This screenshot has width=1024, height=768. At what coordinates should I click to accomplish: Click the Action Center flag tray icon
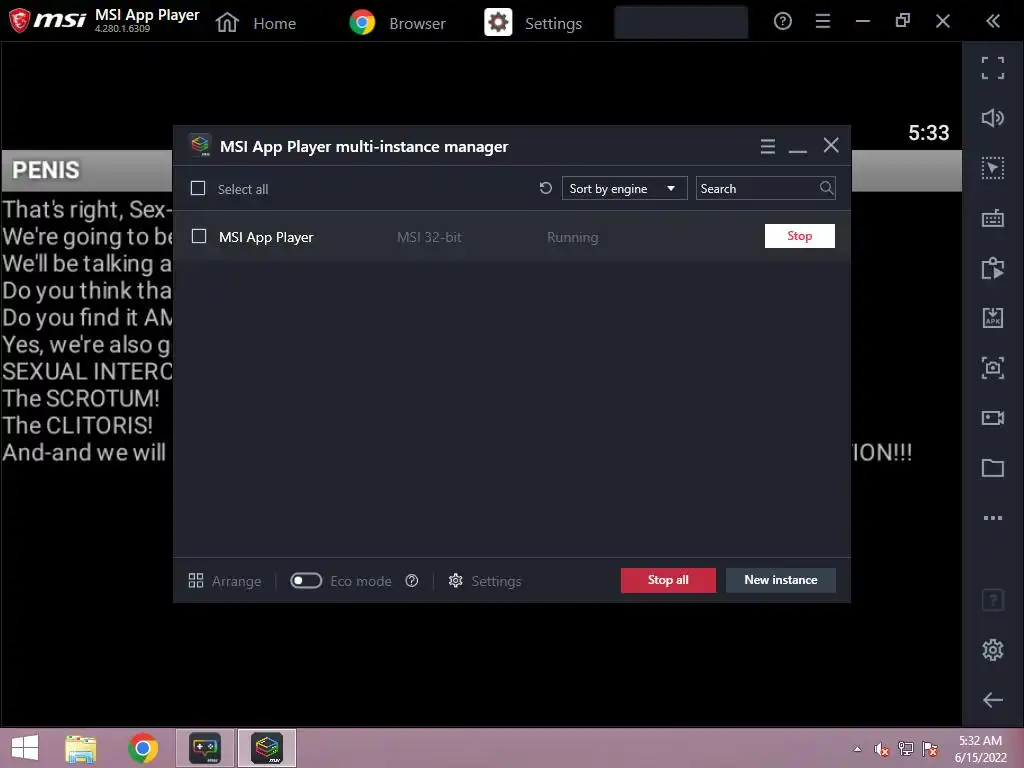(930, 749)
